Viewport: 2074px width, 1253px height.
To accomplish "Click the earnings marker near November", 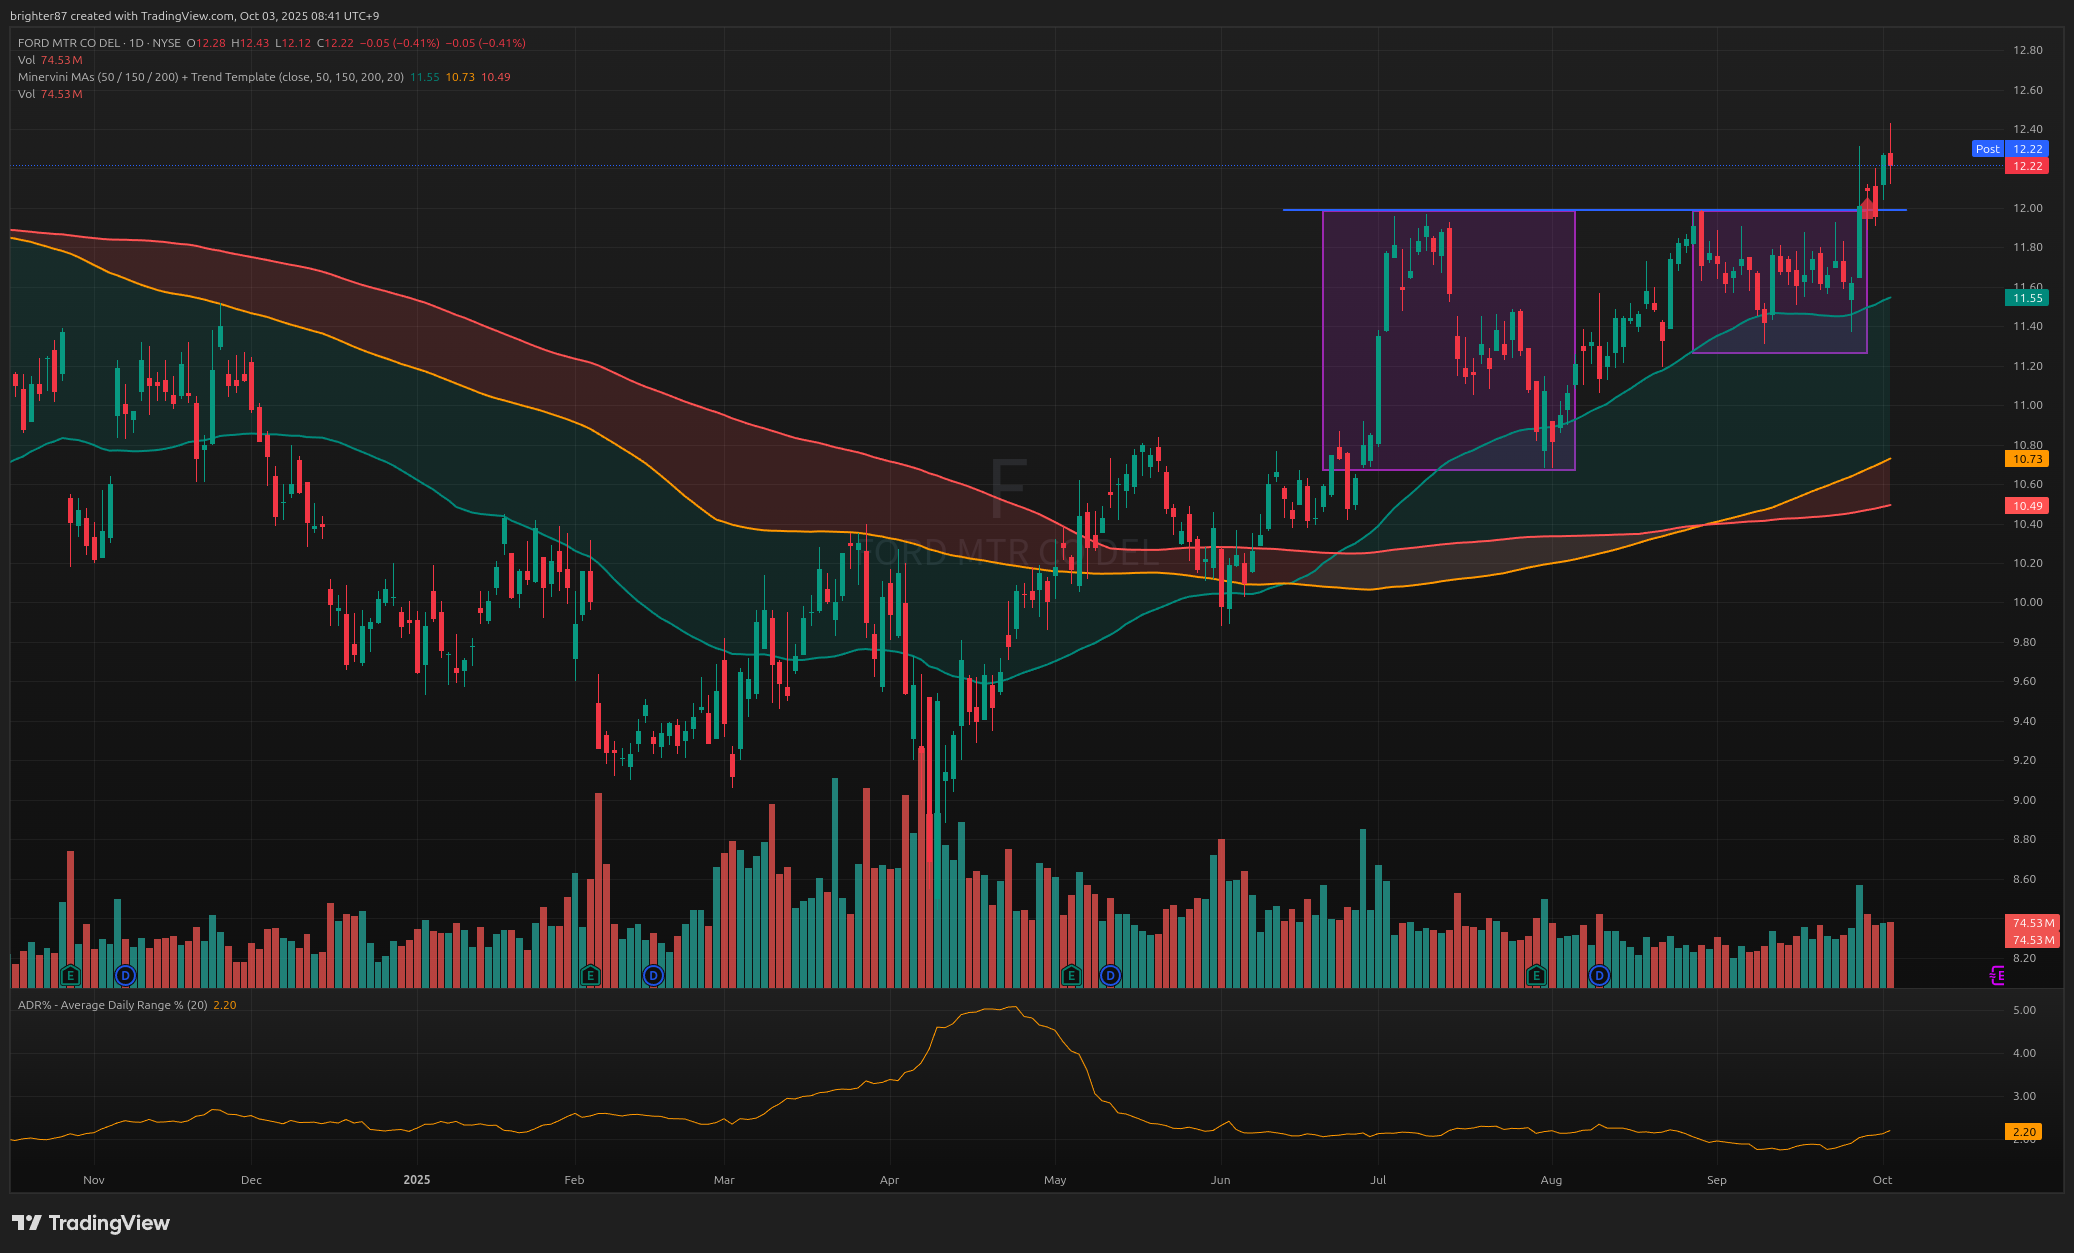I will coord(70,974).
